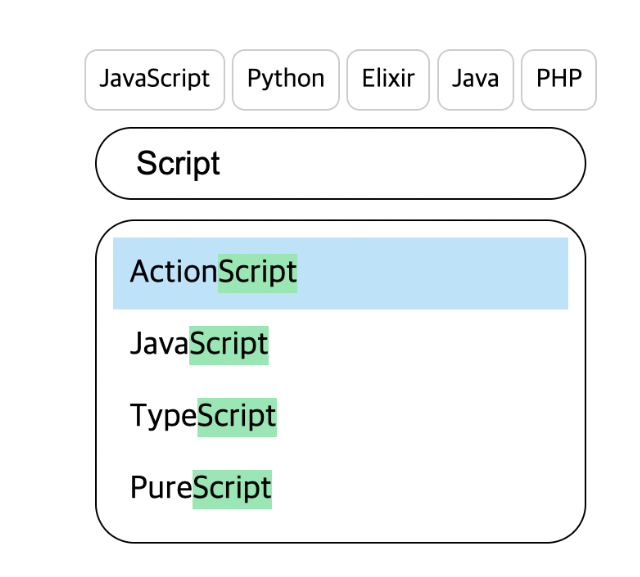This screenshot has height=577, width=640.
Task: Select PureScript suggestion in the list
Action: (x=340, y=488)
